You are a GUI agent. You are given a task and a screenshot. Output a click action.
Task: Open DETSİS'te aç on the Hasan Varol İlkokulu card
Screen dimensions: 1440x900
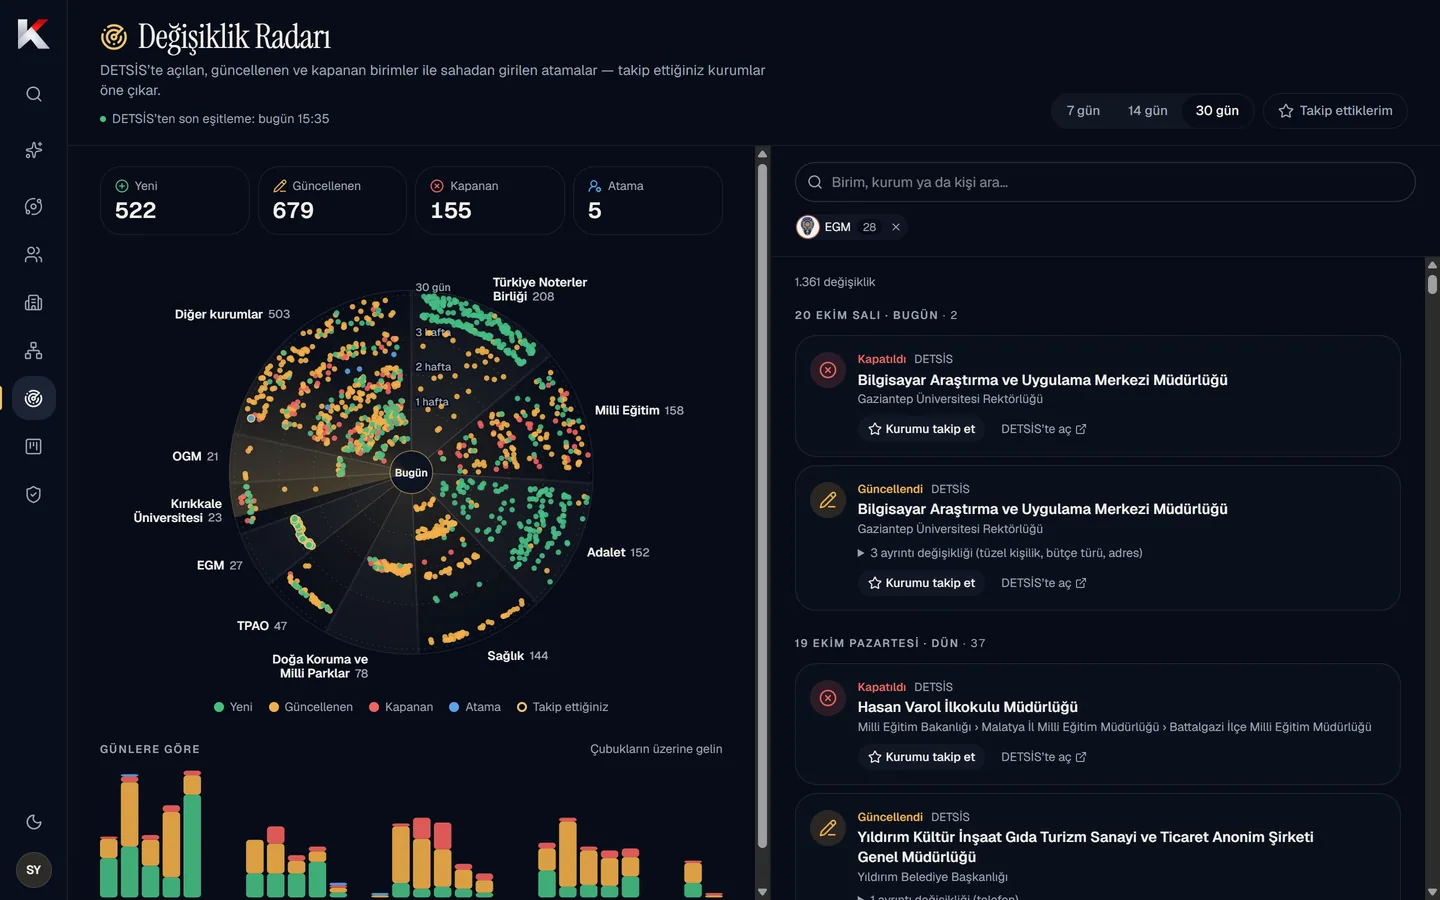pyautogui.click(x=1043, y=757)
